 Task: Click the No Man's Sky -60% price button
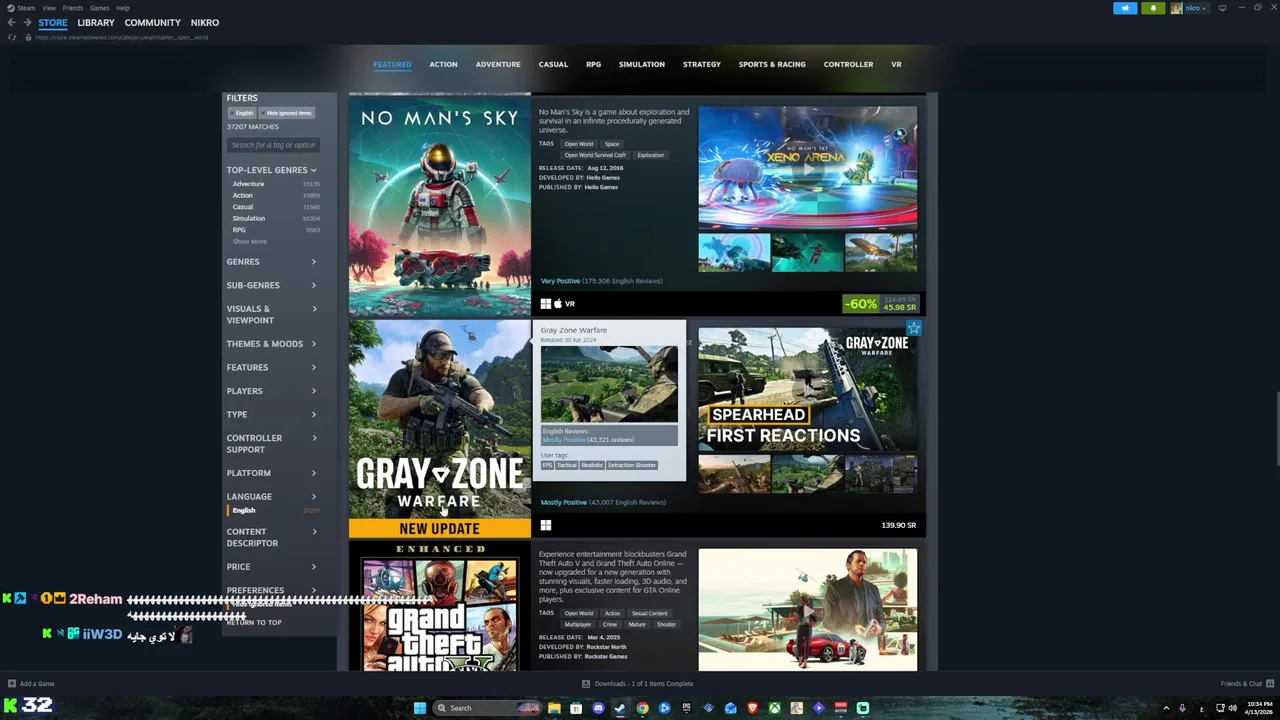(x=880, y=304)
